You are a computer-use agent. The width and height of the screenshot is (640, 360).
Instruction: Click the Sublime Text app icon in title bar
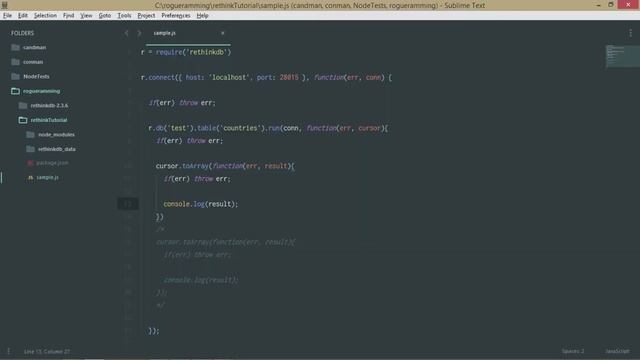(x=5, y=5)
